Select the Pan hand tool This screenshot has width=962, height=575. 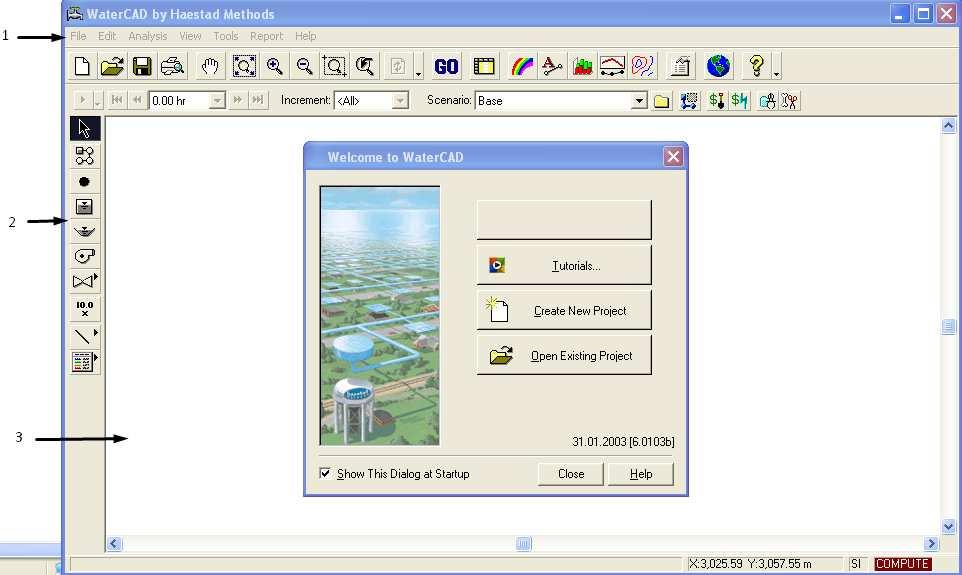pos(210,66)
